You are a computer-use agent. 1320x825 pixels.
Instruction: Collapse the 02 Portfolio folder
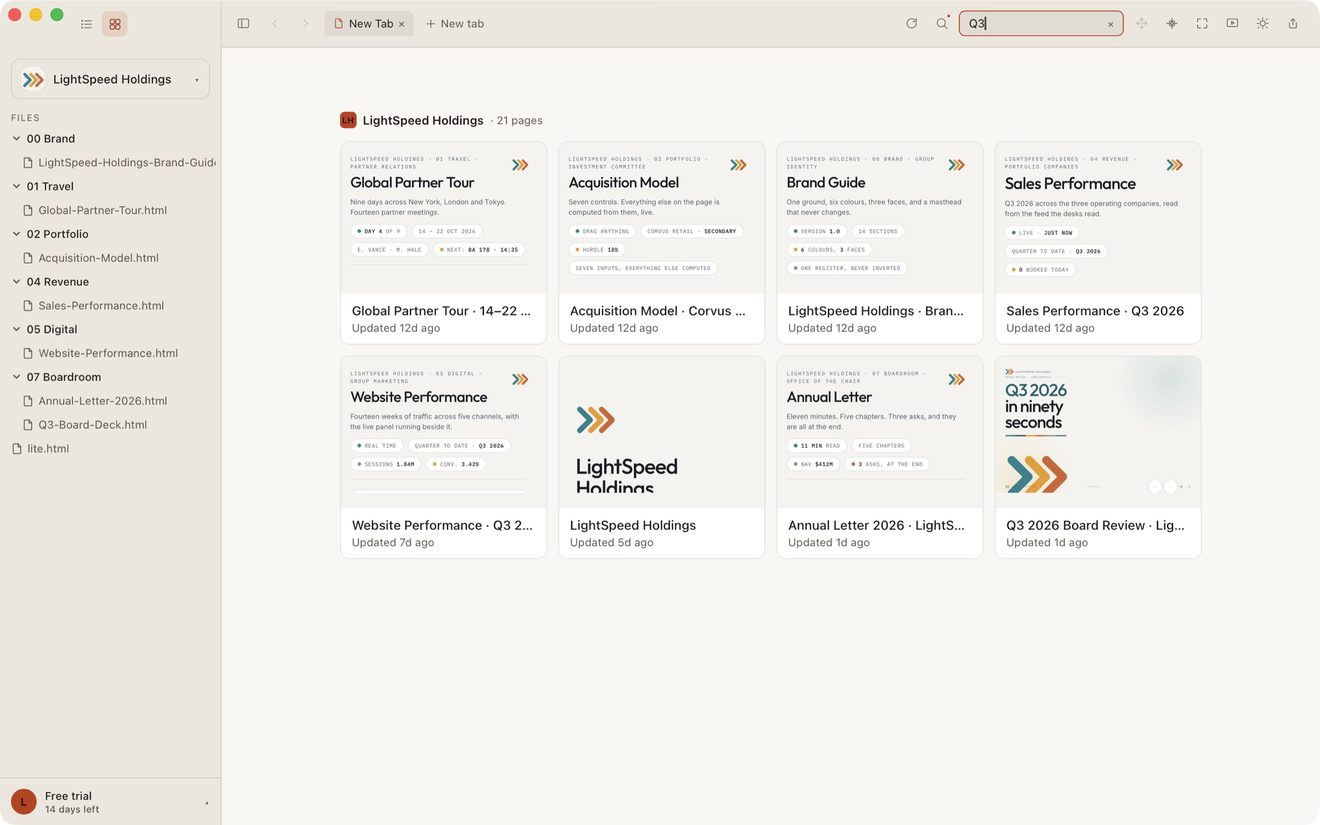point(16,234)
